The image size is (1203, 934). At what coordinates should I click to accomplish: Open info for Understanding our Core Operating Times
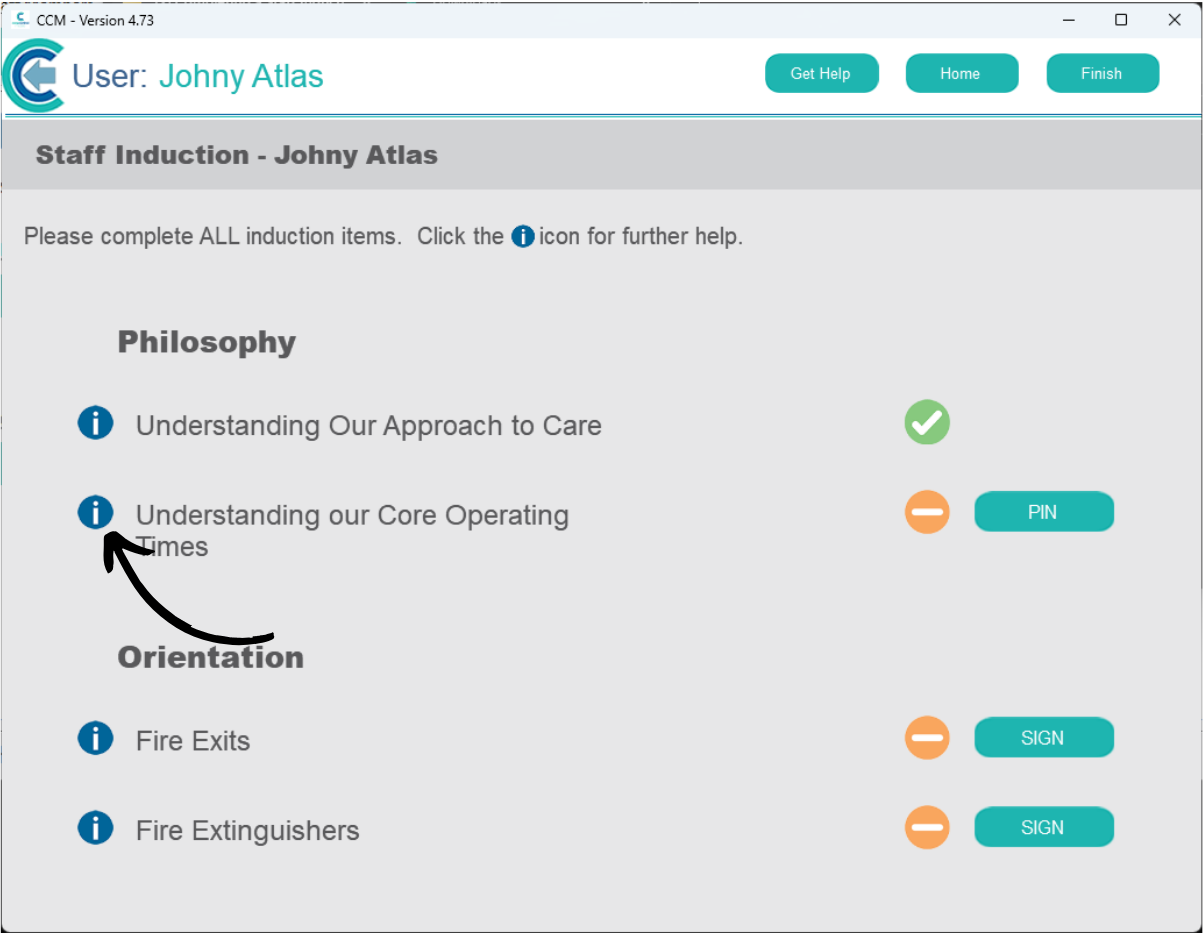pyautogui.click(x=95, y=513)
